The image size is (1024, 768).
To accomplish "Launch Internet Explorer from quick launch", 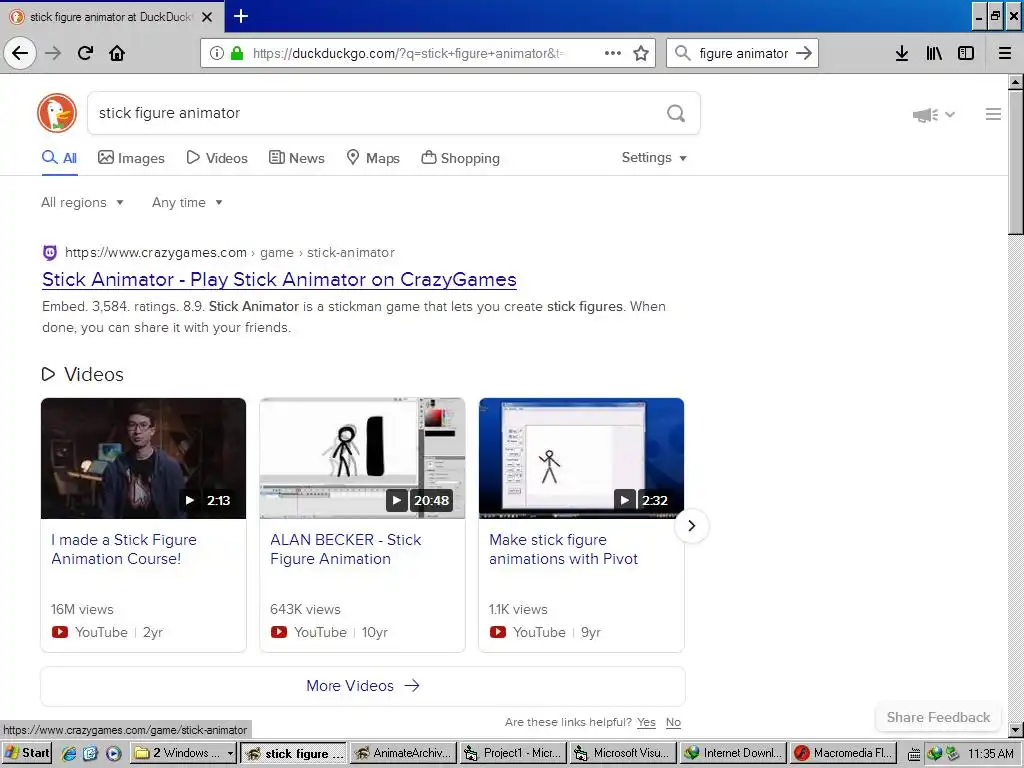I will 69,753.
